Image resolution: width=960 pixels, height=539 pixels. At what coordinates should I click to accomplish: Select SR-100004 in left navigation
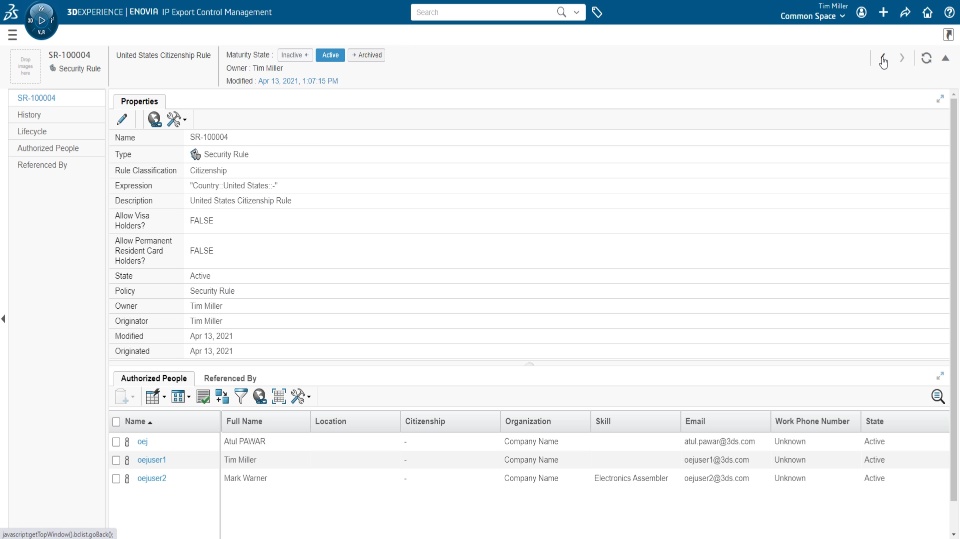tap(57, 98)
